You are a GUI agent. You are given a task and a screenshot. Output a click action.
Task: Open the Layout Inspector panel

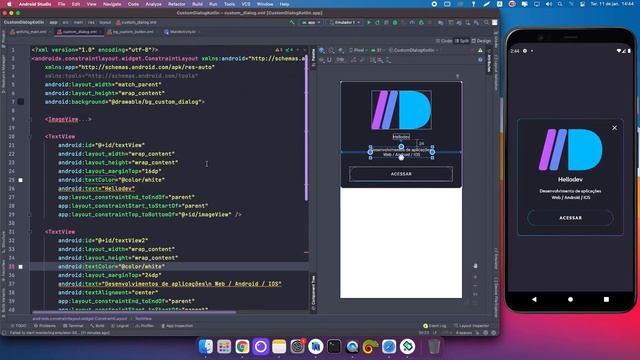(x=471, y=326)
